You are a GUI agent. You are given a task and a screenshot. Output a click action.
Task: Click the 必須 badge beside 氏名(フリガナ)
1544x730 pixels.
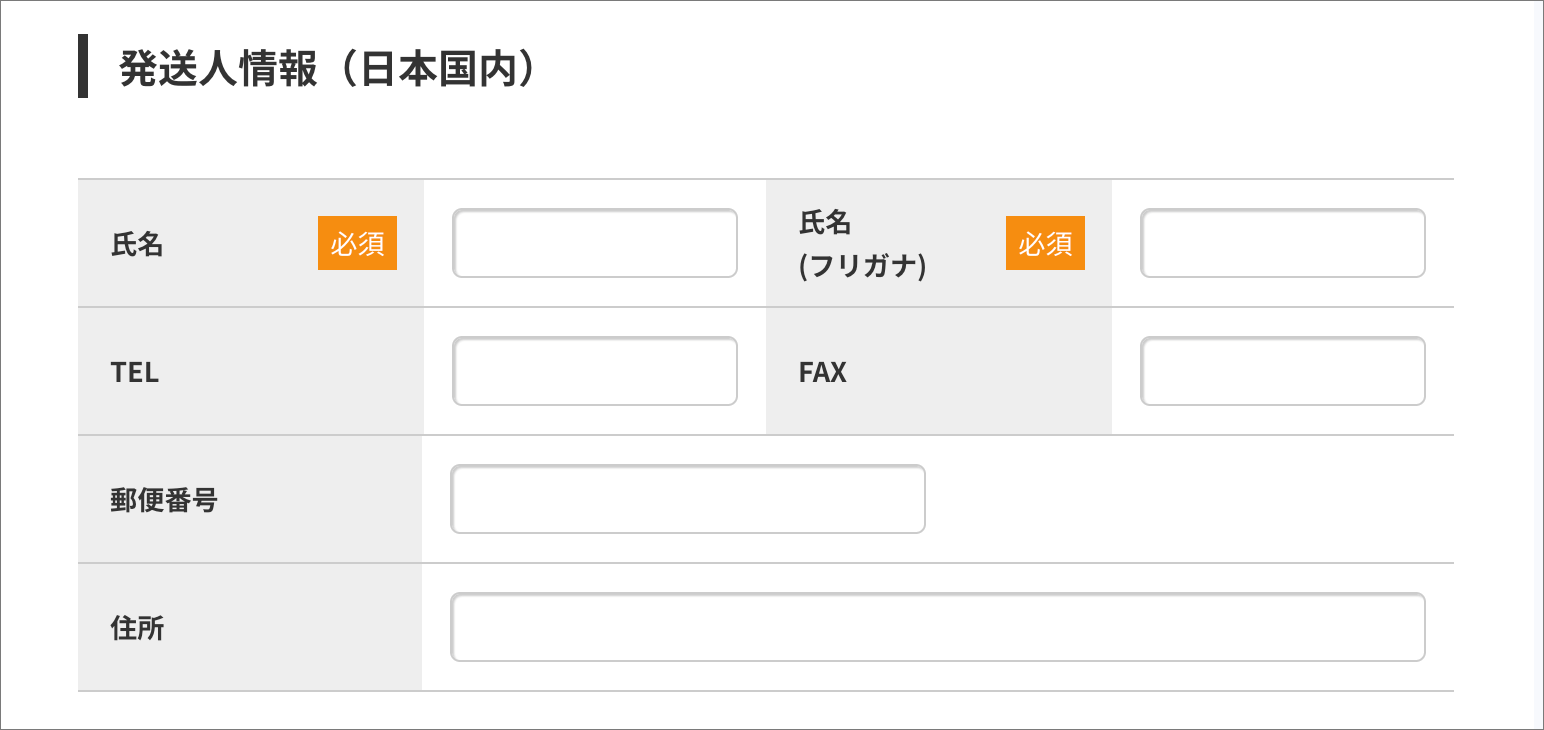(1045, 243)
